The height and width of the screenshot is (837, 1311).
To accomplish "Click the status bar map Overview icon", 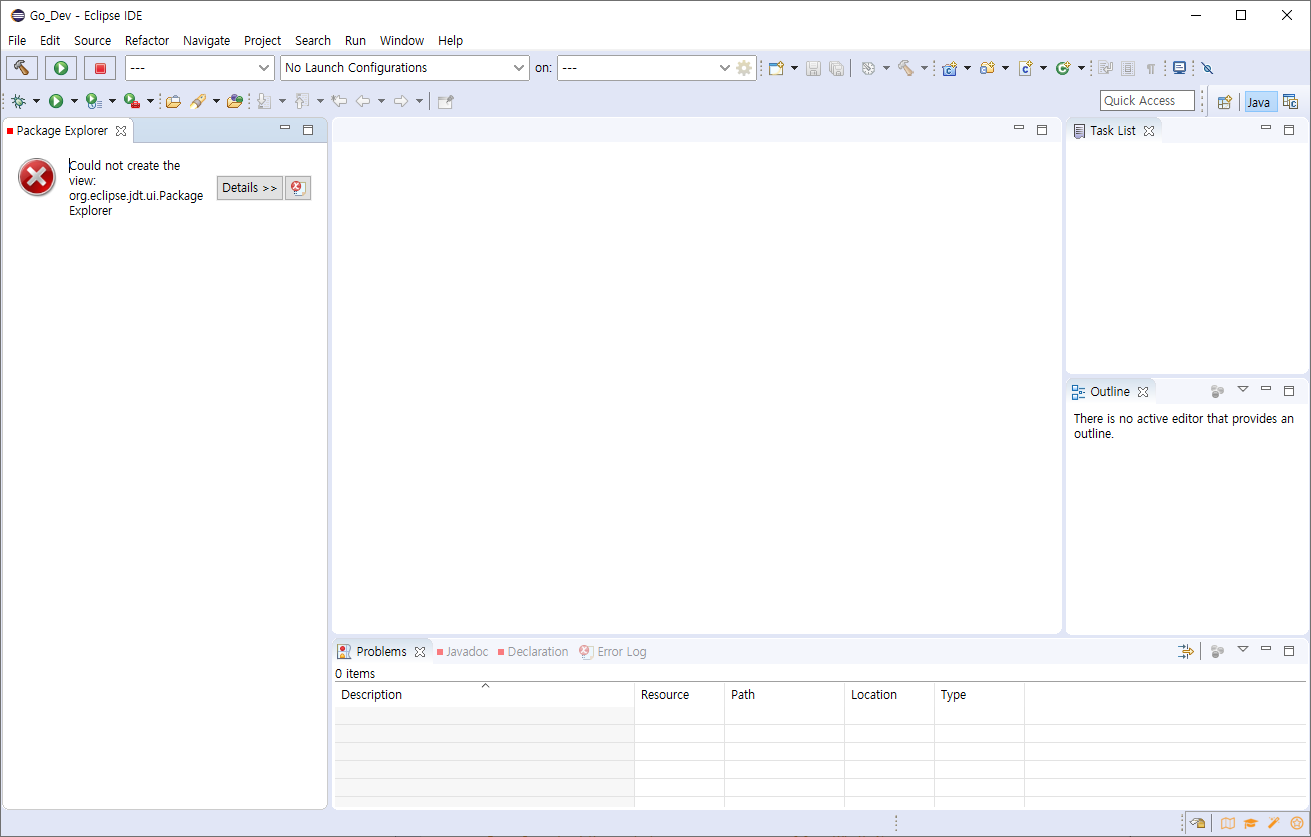I will (x=1228, y=823).
